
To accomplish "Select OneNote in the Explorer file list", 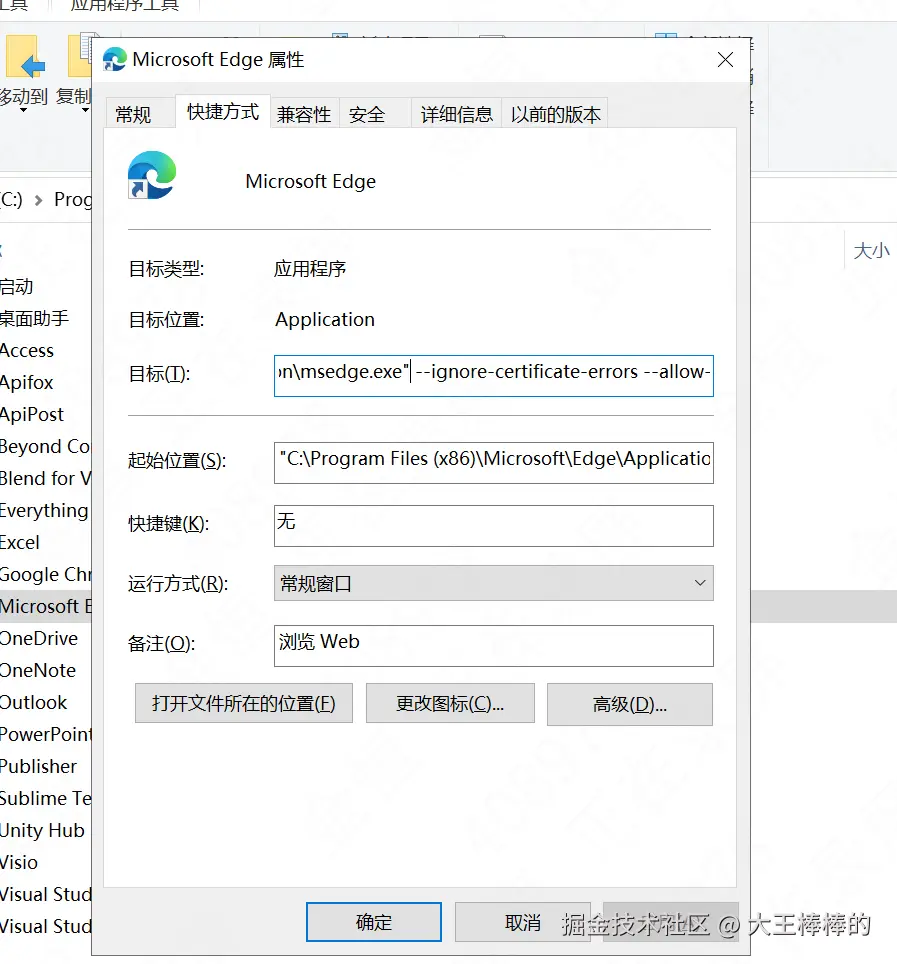I will point(38,670).
